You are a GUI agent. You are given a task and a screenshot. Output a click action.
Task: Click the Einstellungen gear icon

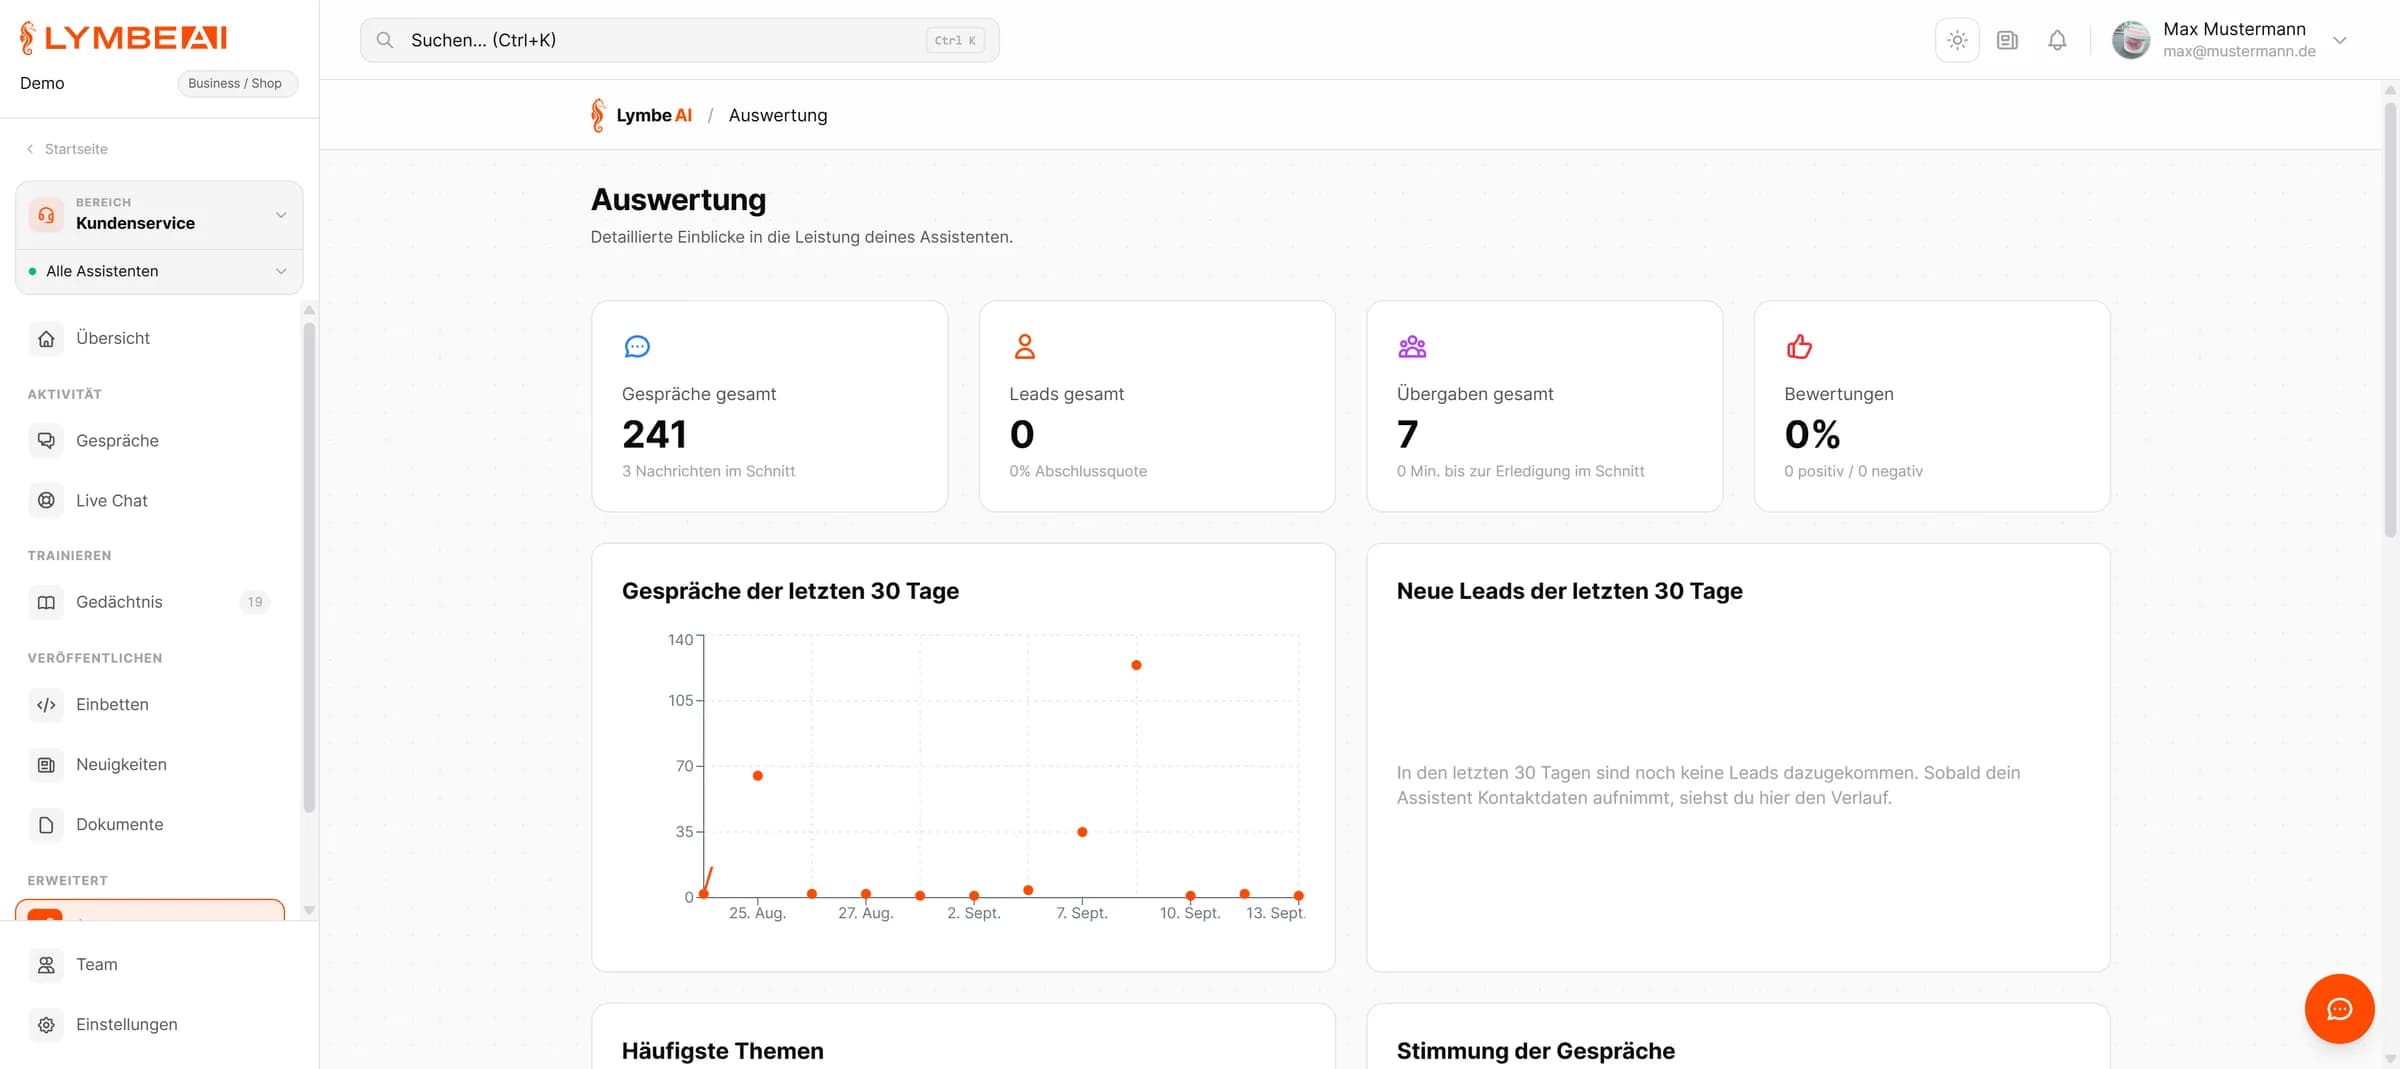coord(46,1025)
